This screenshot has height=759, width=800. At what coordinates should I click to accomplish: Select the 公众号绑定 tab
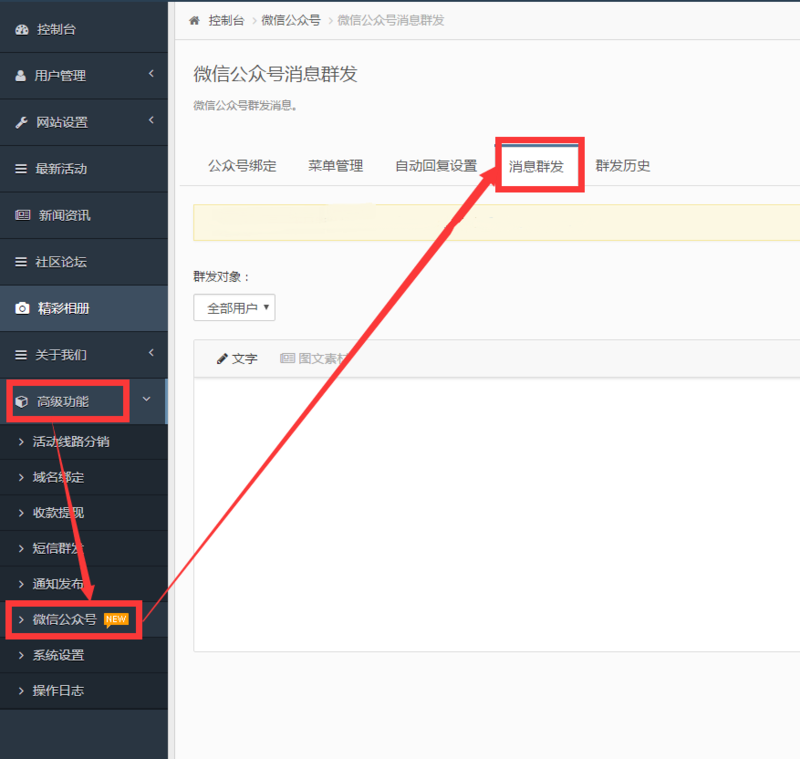coord(244,165)
